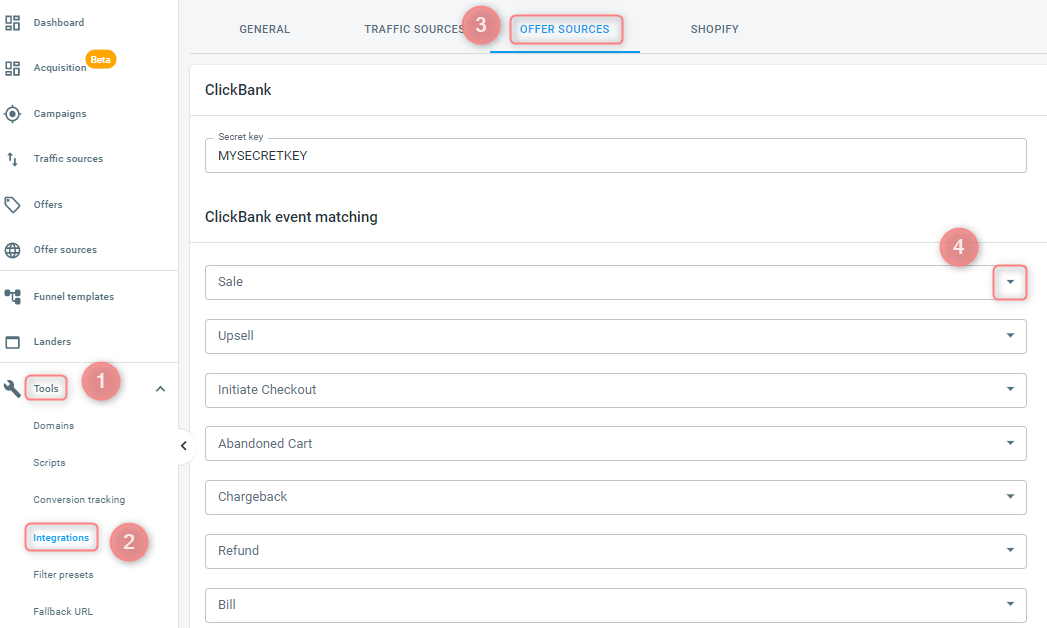Viewport: 1047px width, 628px height.
Task: Click the ClickBank section title
Action: [x=238, y=90]
